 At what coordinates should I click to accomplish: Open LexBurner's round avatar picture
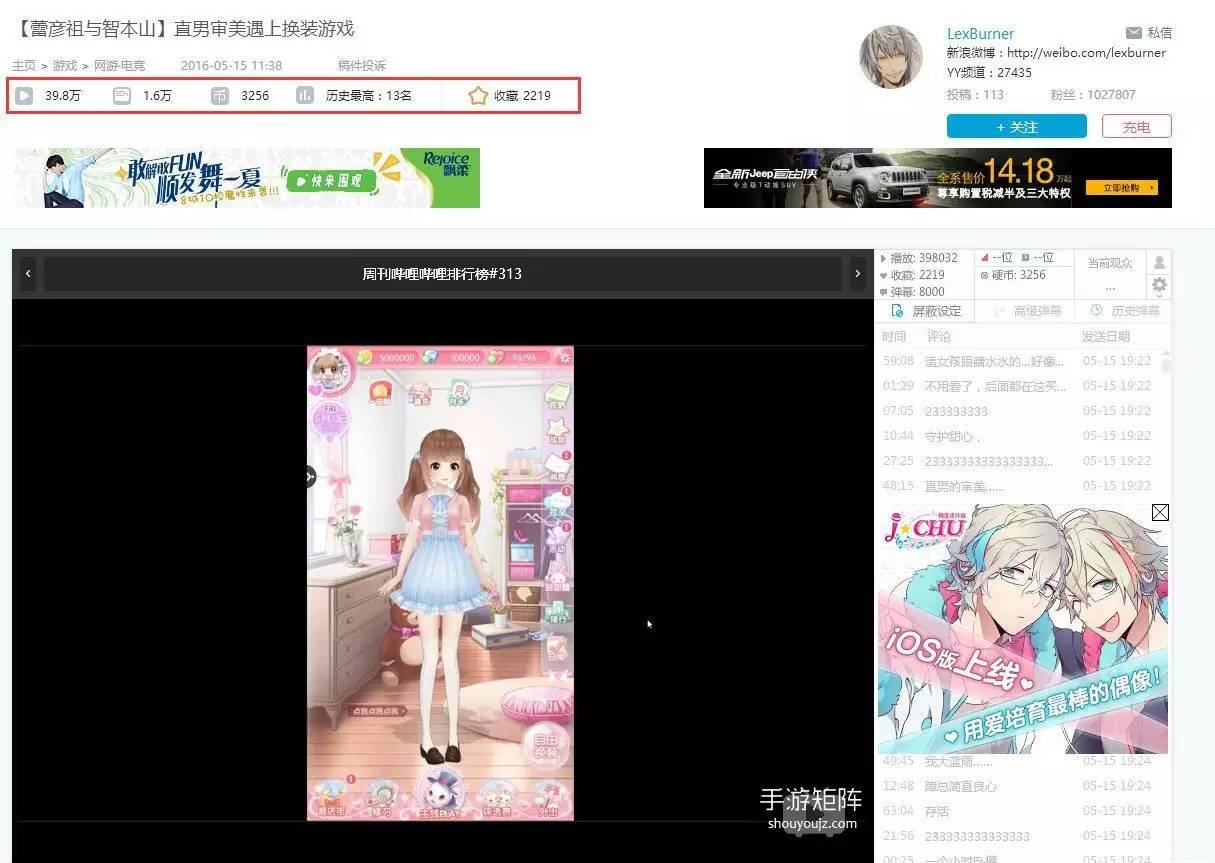point(891,57)
